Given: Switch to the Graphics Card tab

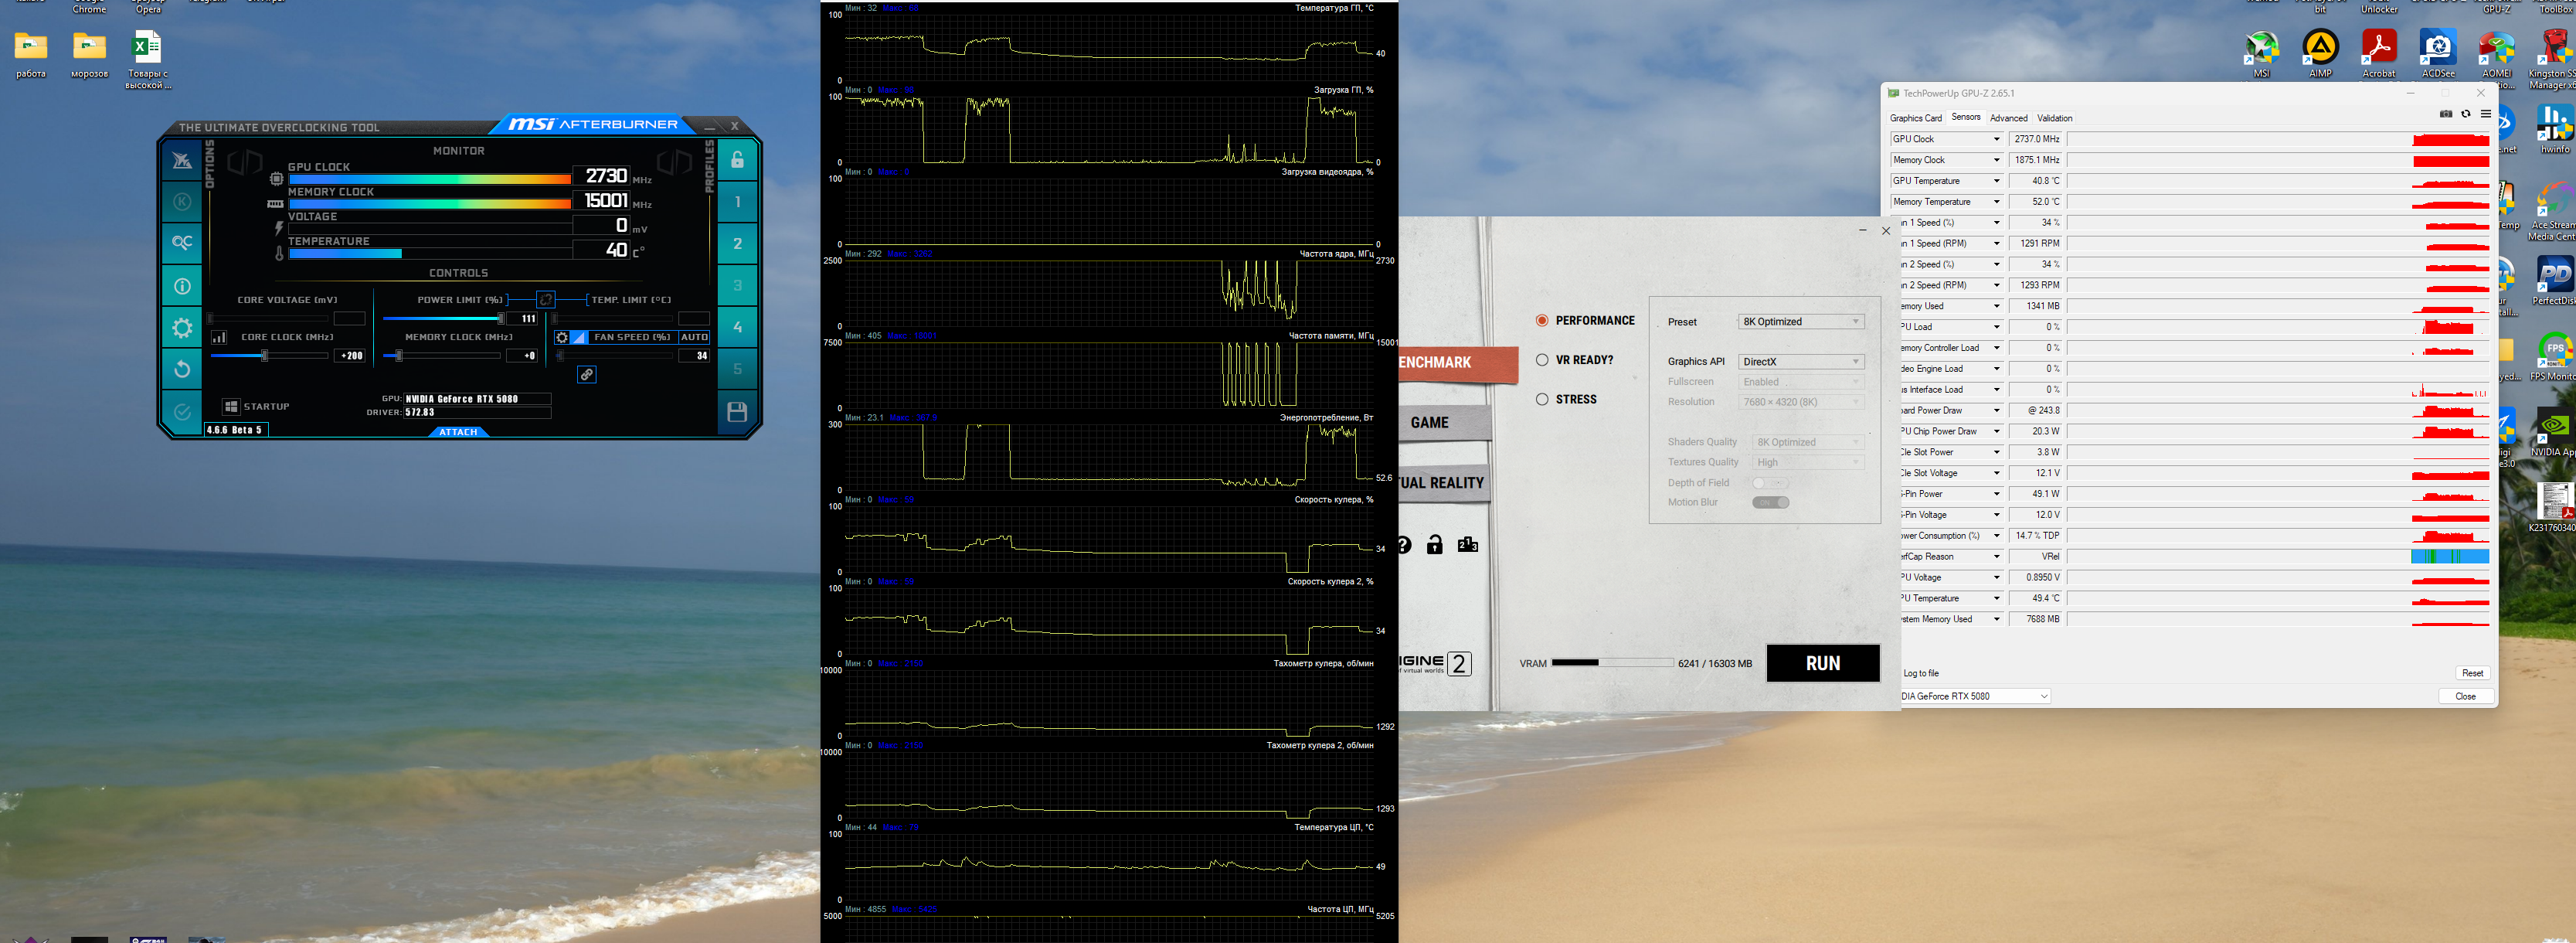Looking at the screenshot, I should 1915,118.
